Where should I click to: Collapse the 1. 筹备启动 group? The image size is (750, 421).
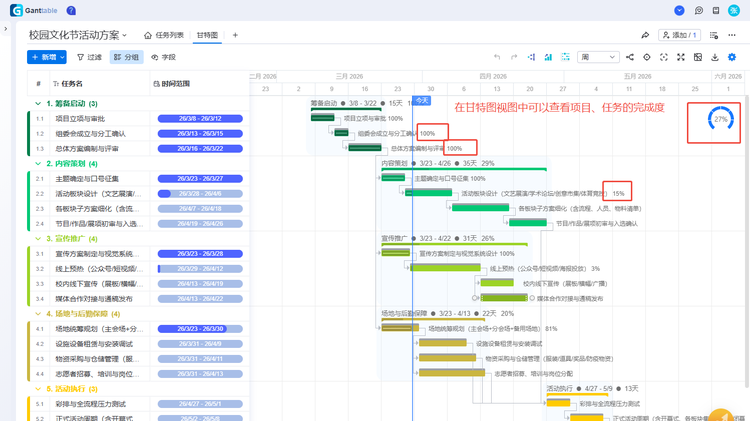[38, 103]
